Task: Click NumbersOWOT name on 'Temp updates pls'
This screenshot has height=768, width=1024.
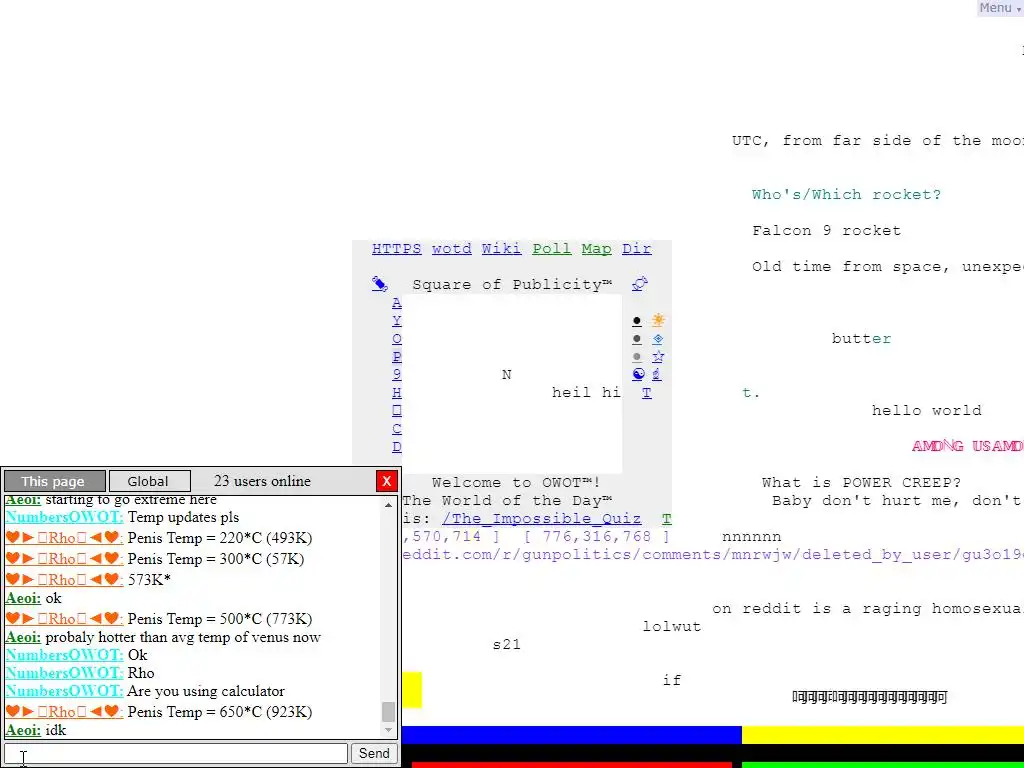Action: click(x=64, y=517)
